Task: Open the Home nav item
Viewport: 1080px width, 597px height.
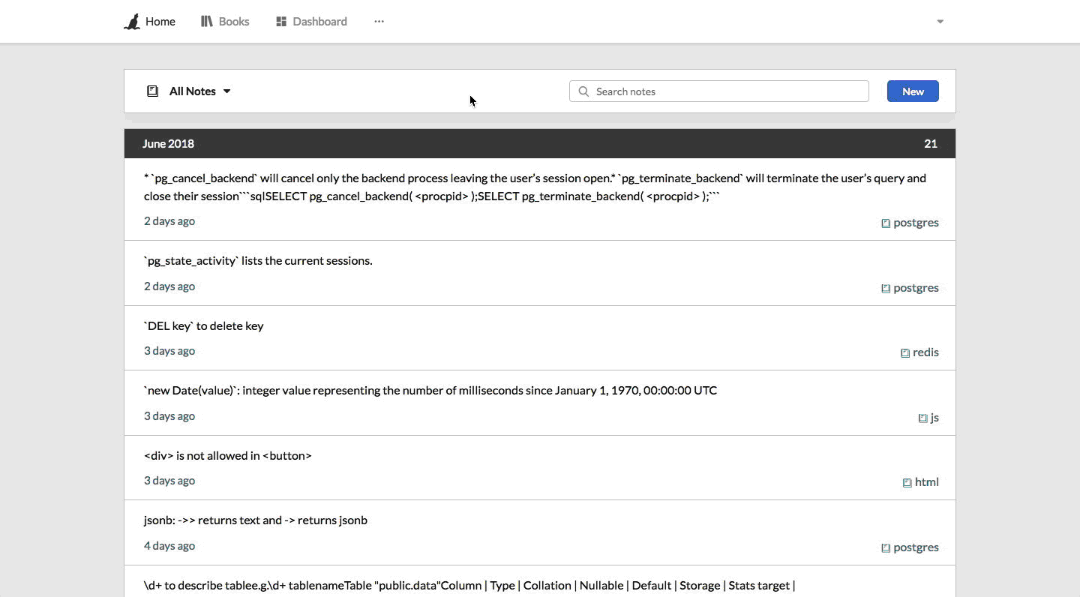Action: point(160,21)
